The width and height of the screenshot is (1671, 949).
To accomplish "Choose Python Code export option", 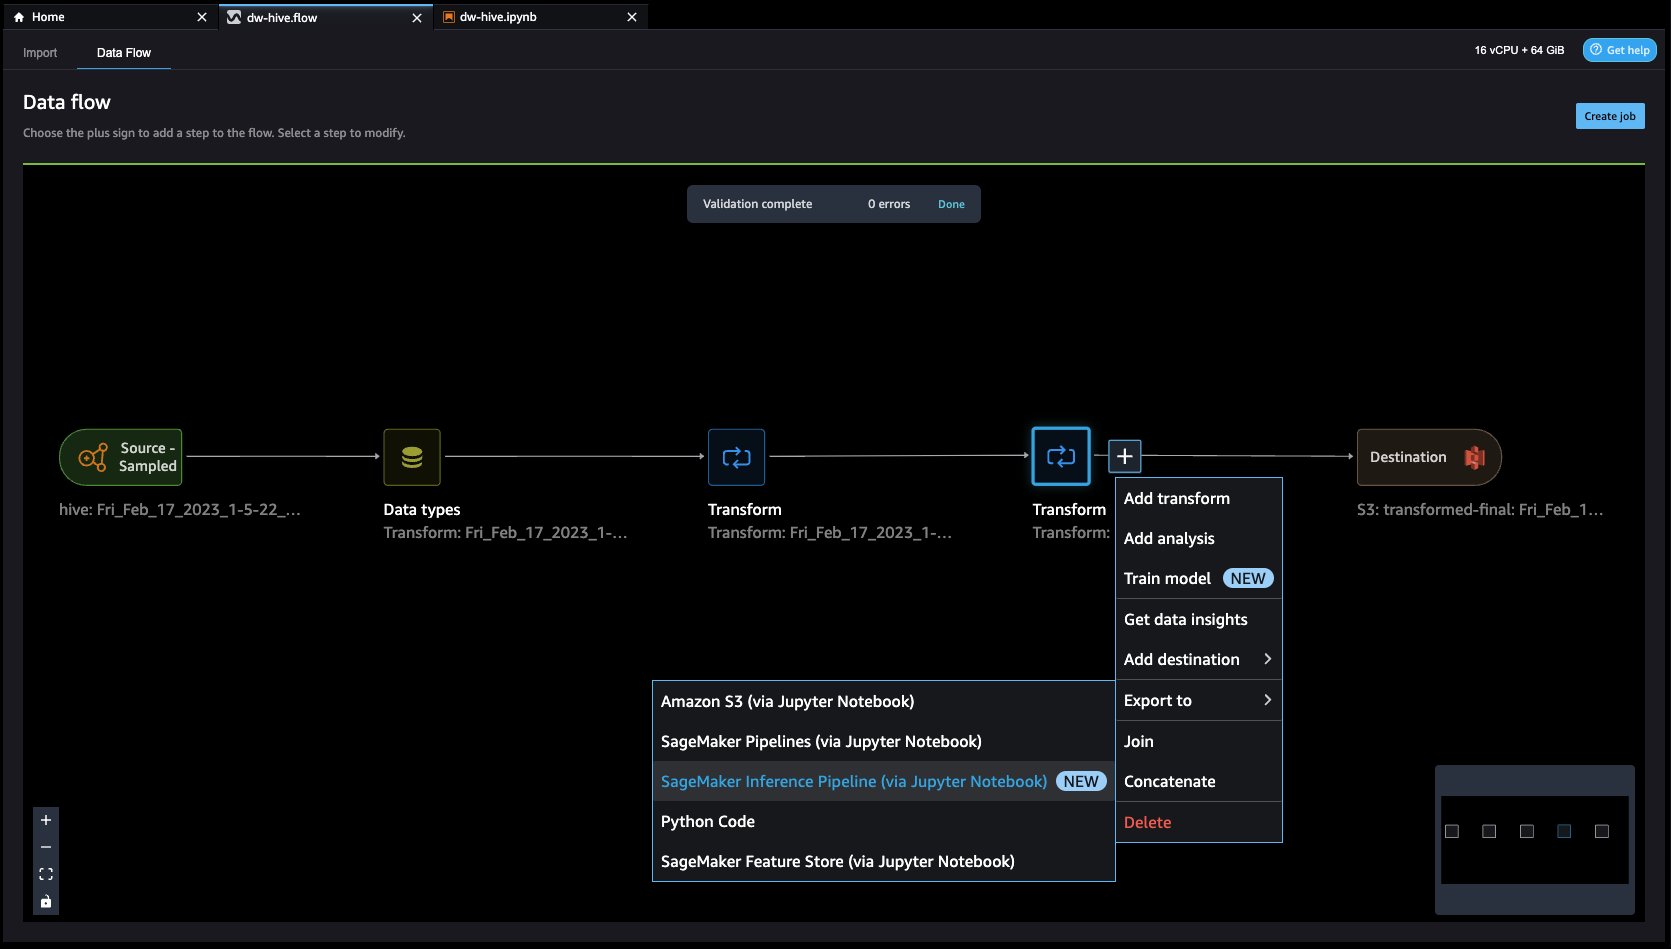I will [883, 821].
